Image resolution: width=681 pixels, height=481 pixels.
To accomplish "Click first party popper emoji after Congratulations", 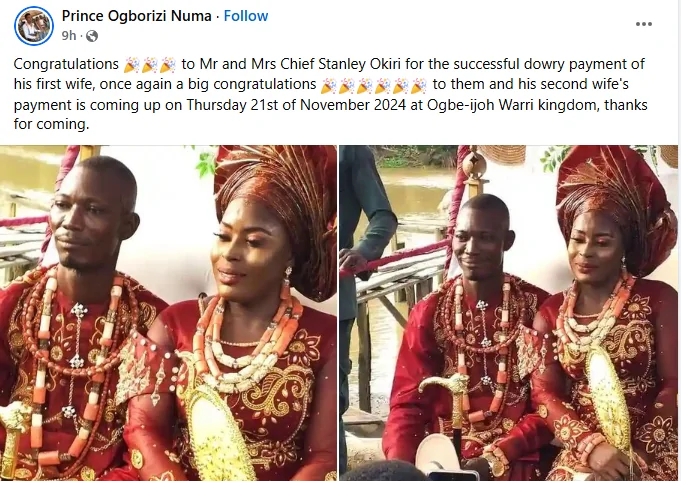I will click(132, 65).
